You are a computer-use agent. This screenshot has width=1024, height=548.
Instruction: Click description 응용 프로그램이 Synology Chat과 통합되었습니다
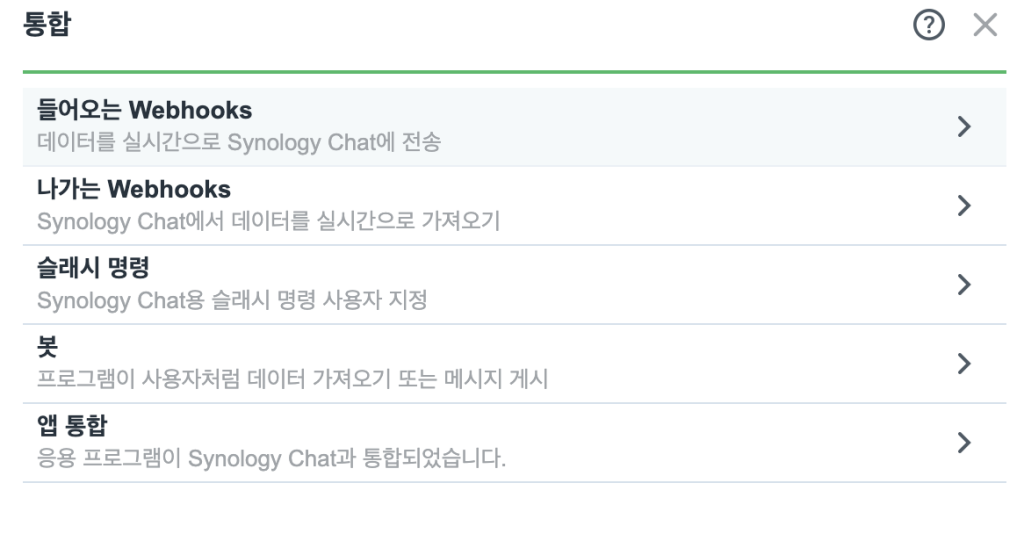coord(271,458)
